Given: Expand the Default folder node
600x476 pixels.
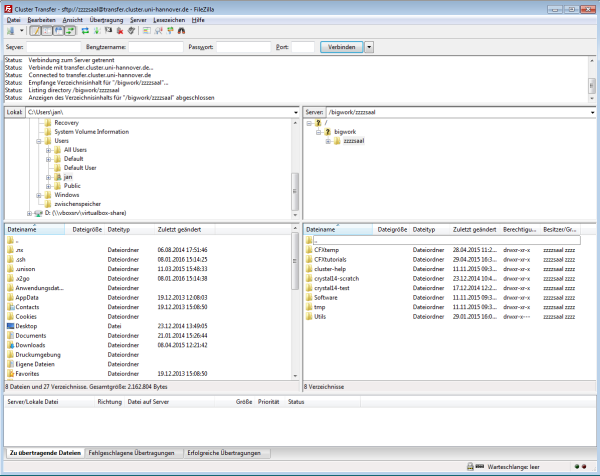Looking at the screenshot, I should click(48, 159).
